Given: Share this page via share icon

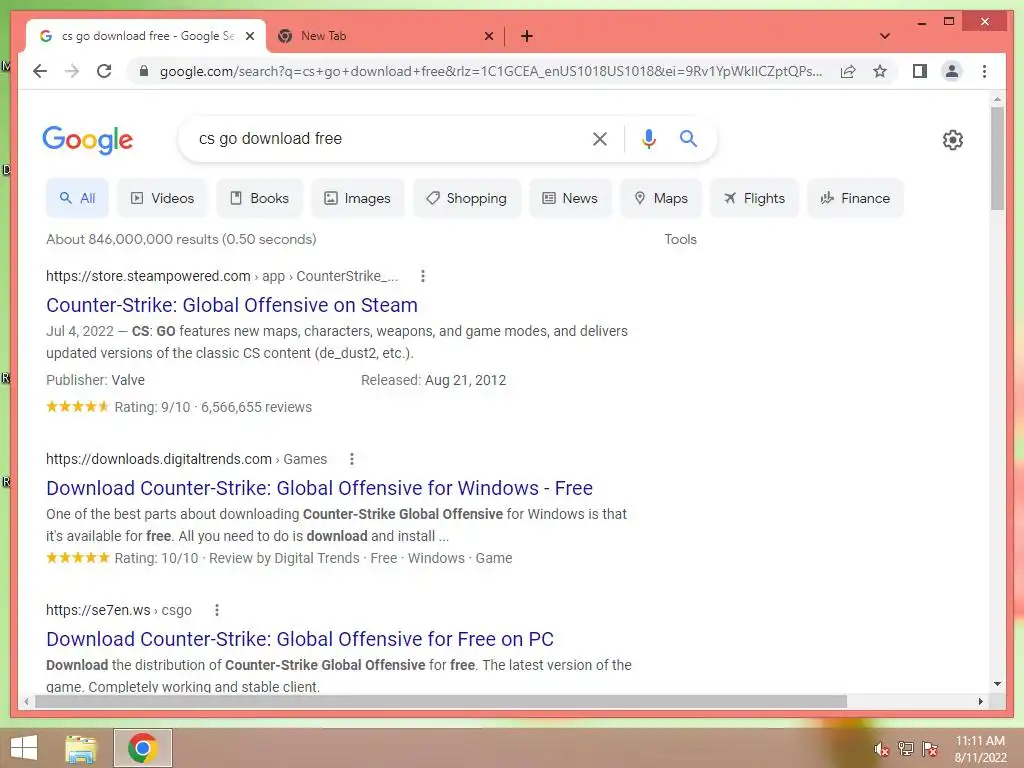Looking at the screenshot, I should coord(848,71).
